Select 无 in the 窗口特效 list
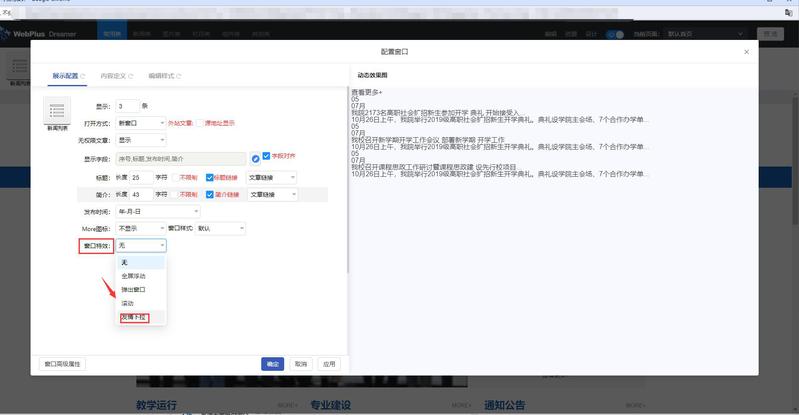Image resolution: width=799 pixels, height=415 pixels. (141, 262)
